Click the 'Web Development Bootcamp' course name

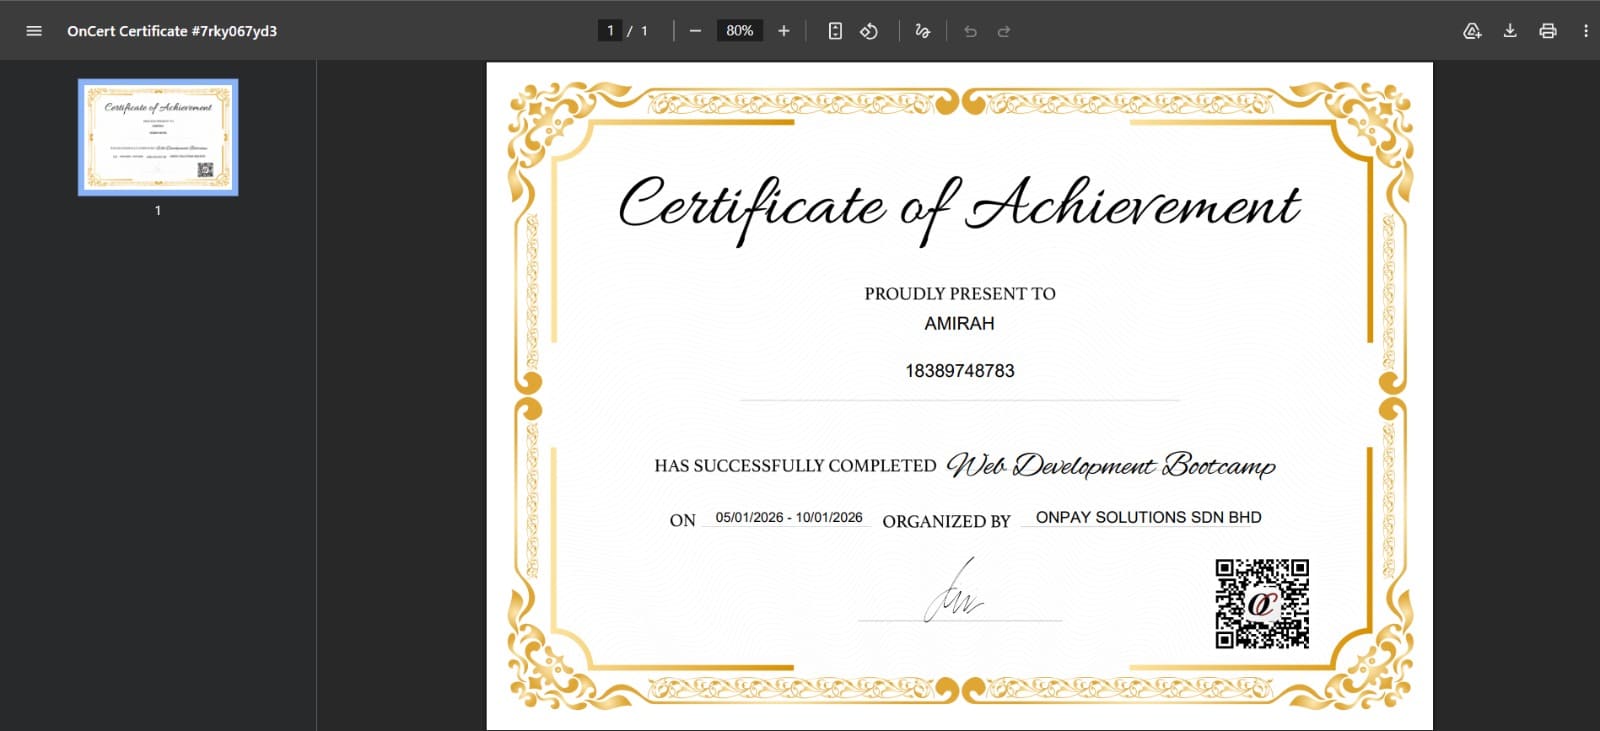point(1111,465)
